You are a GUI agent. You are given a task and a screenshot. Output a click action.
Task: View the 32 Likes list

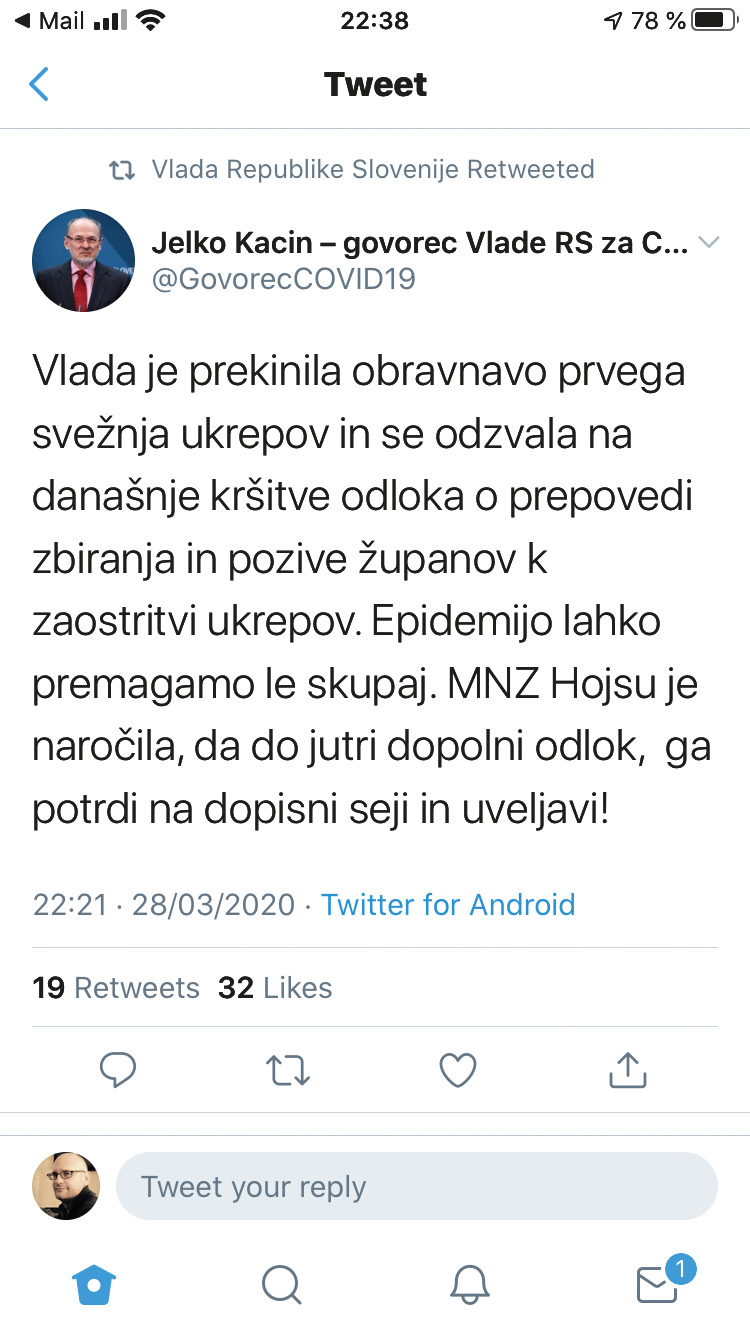tap(275, 988)
